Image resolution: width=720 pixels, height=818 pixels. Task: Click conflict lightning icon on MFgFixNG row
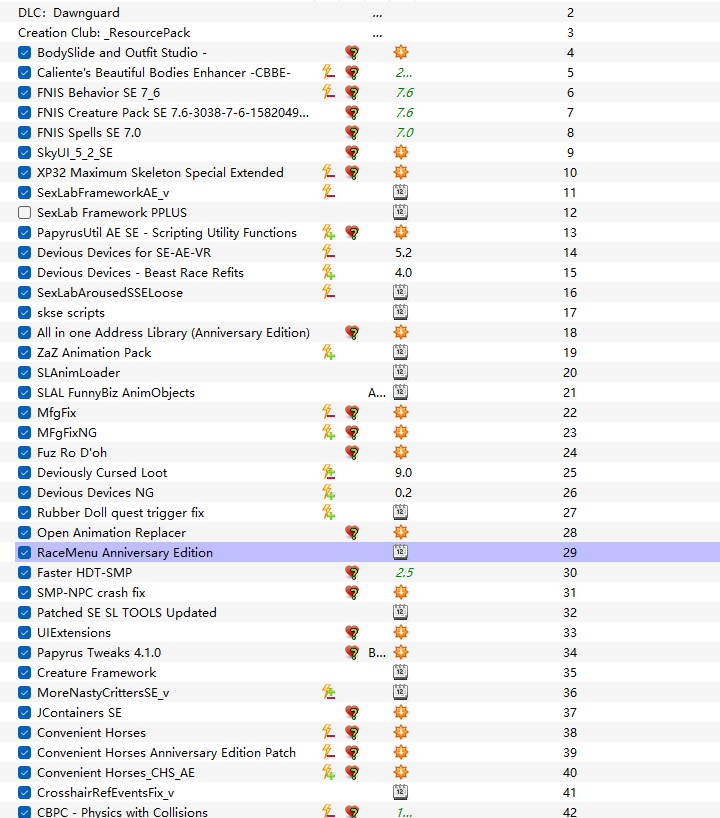(x=328, y=432)
